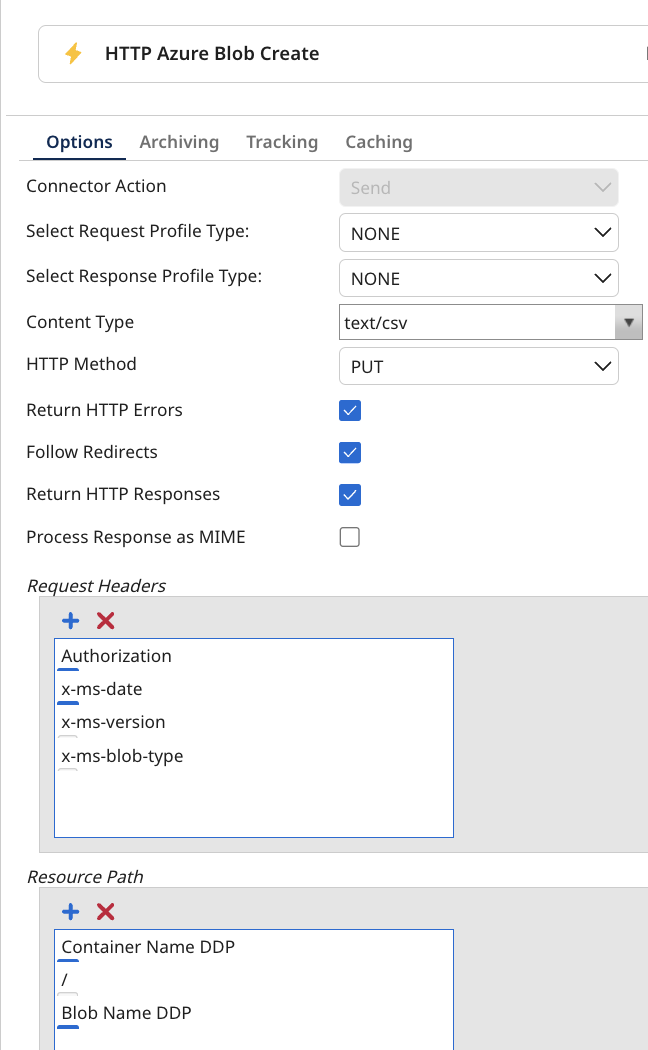Select the Options tab
The width and height of the screenshot is (648, 1050).
pyautogui.click(x=78, y=142)
